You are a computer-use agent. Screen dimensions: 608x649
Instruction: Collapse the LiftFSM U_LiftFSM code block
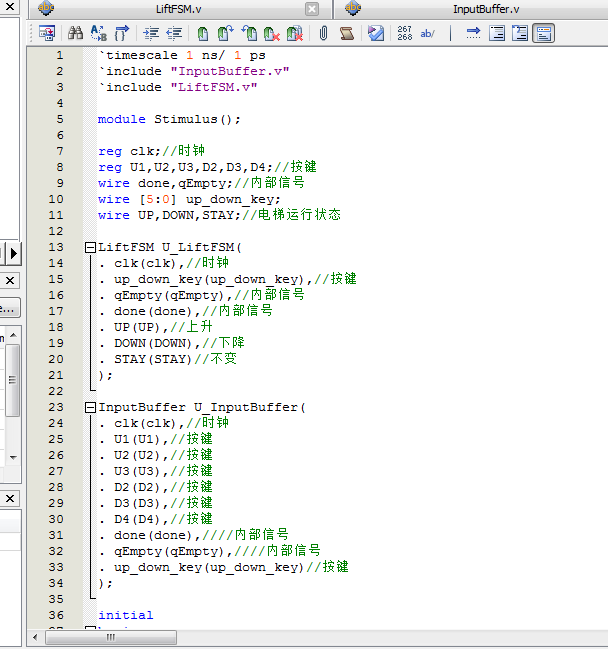tap(90, 248)
